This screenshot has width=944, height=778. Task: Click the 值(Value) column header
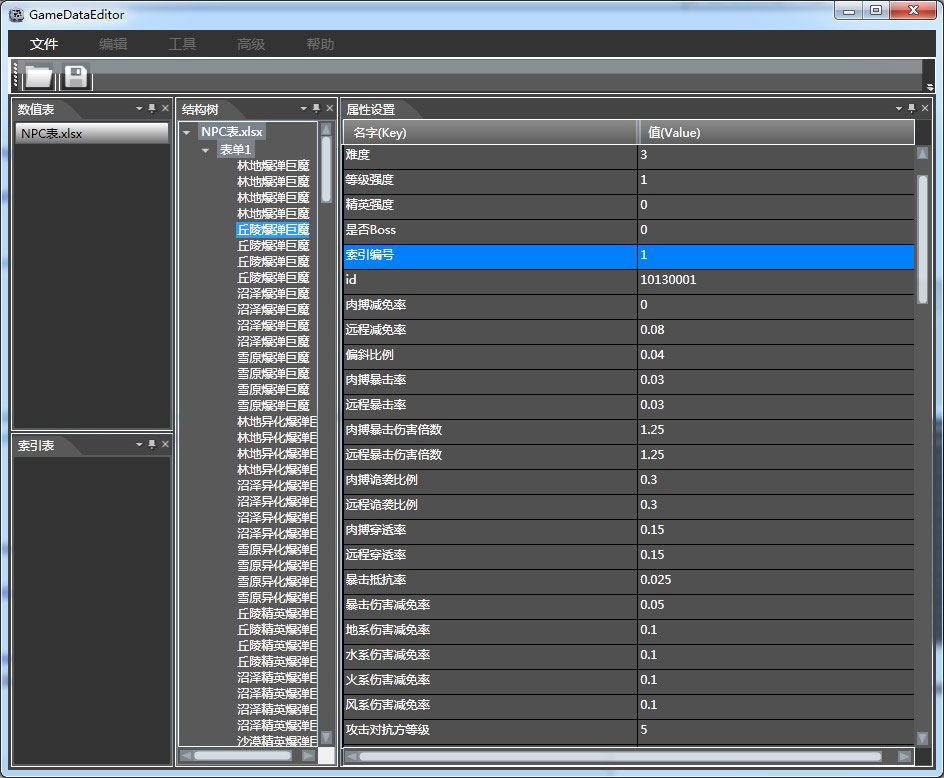click(775, 132)
